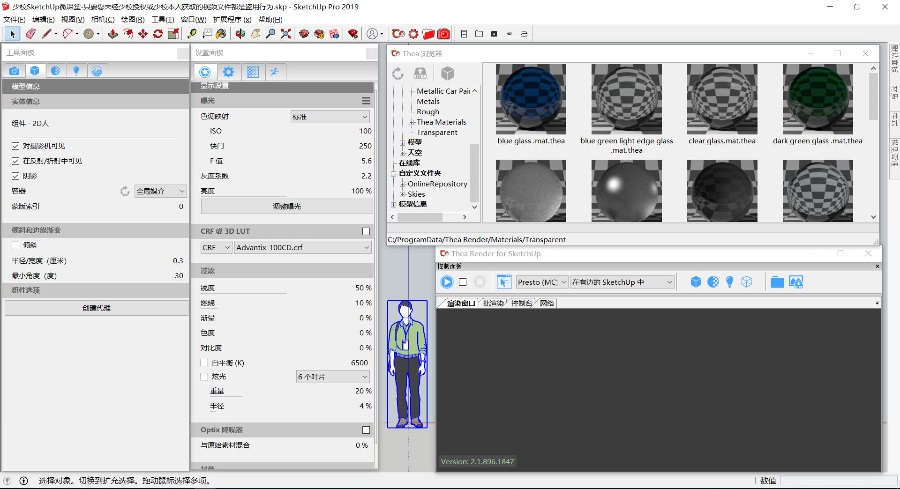900x489 pixels.
Task: Select the blue glass material thumbnail
Action: [x=531, y=100]
